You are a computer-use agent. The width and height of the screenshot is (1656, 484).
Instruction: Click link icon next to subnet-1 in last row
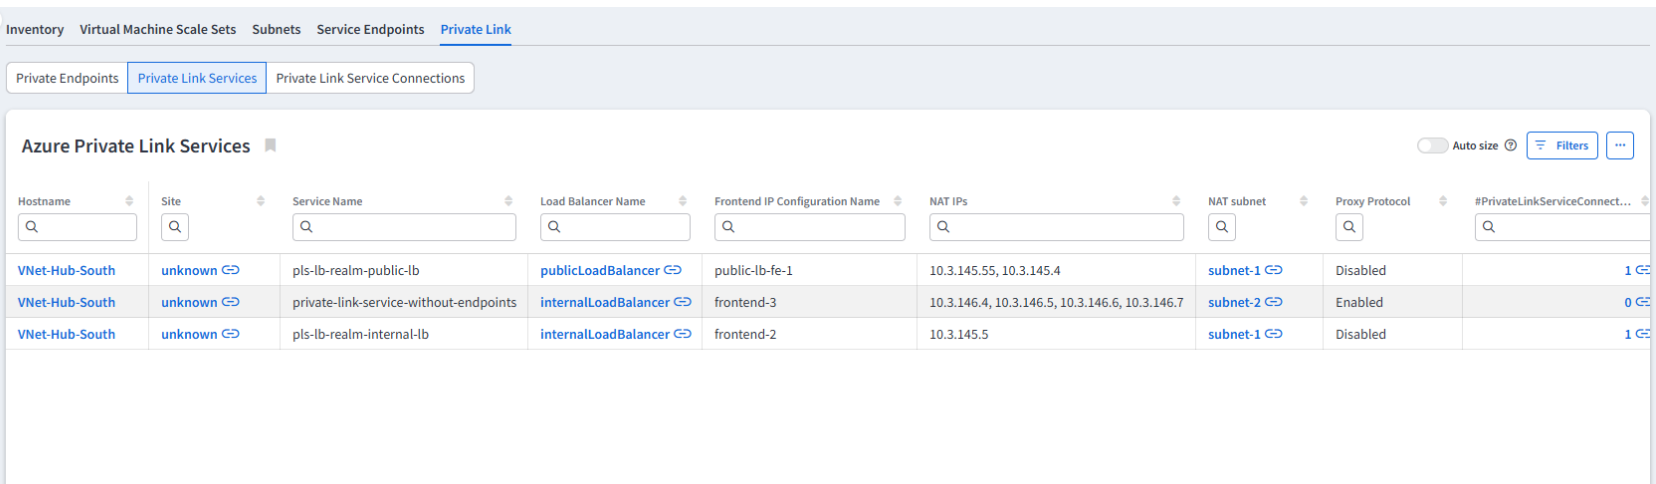pos(1273,334)
